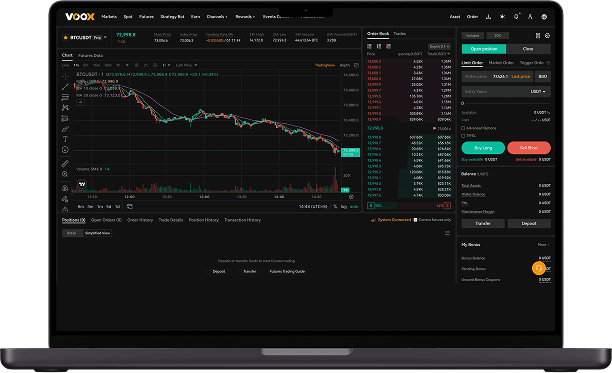Click the VOOX logo
Viewport: 612px width, 373px height.
coord(80,16)
